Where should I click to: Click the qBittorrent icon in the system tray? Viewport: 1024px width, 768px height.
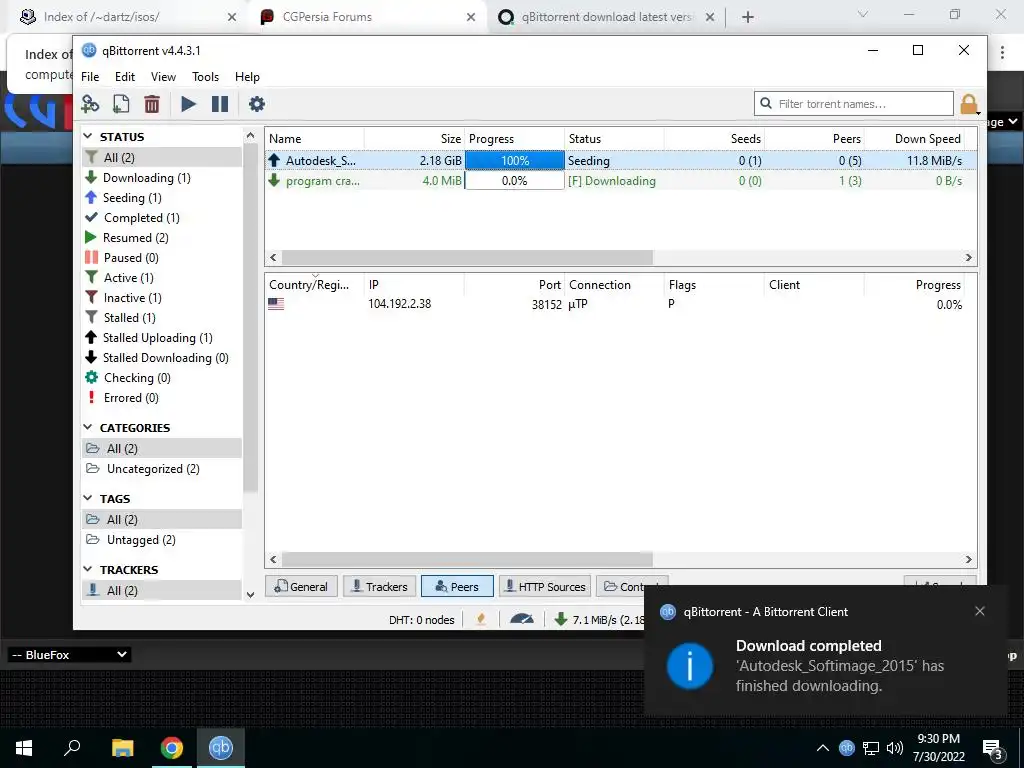click(x=846, y=747)
